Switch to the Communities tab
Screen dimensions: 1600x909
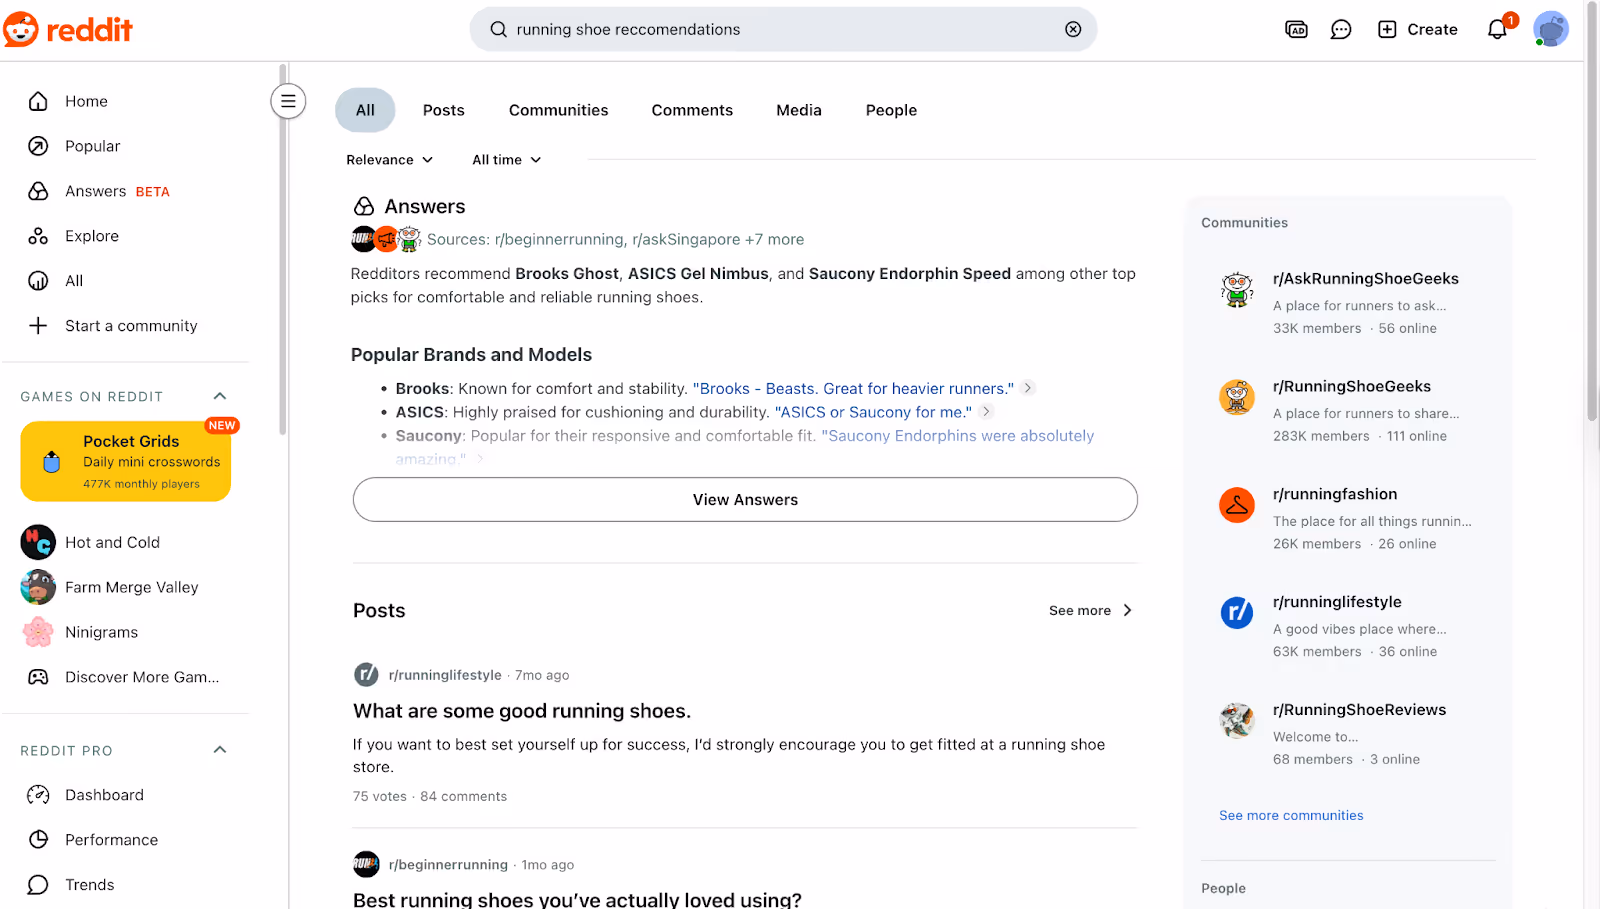(558, 110)
